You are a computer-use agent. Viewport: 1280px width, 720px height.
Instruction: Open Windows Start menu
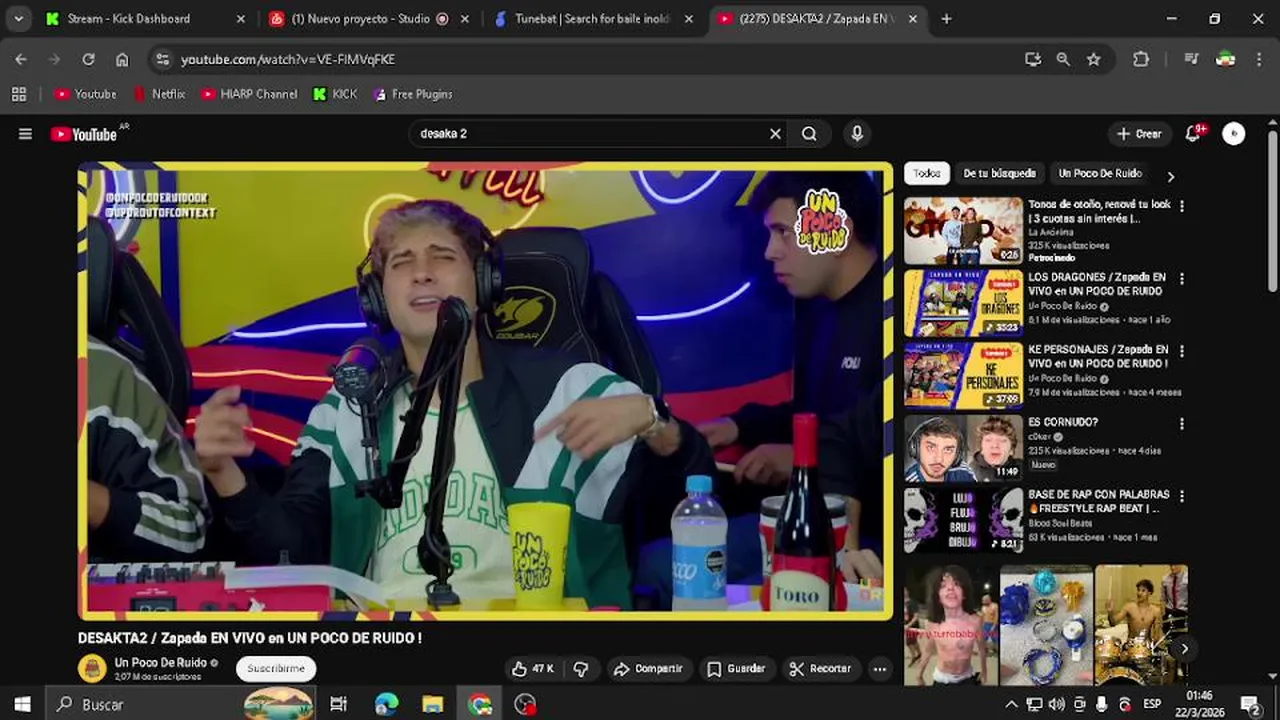pos(22,705)
